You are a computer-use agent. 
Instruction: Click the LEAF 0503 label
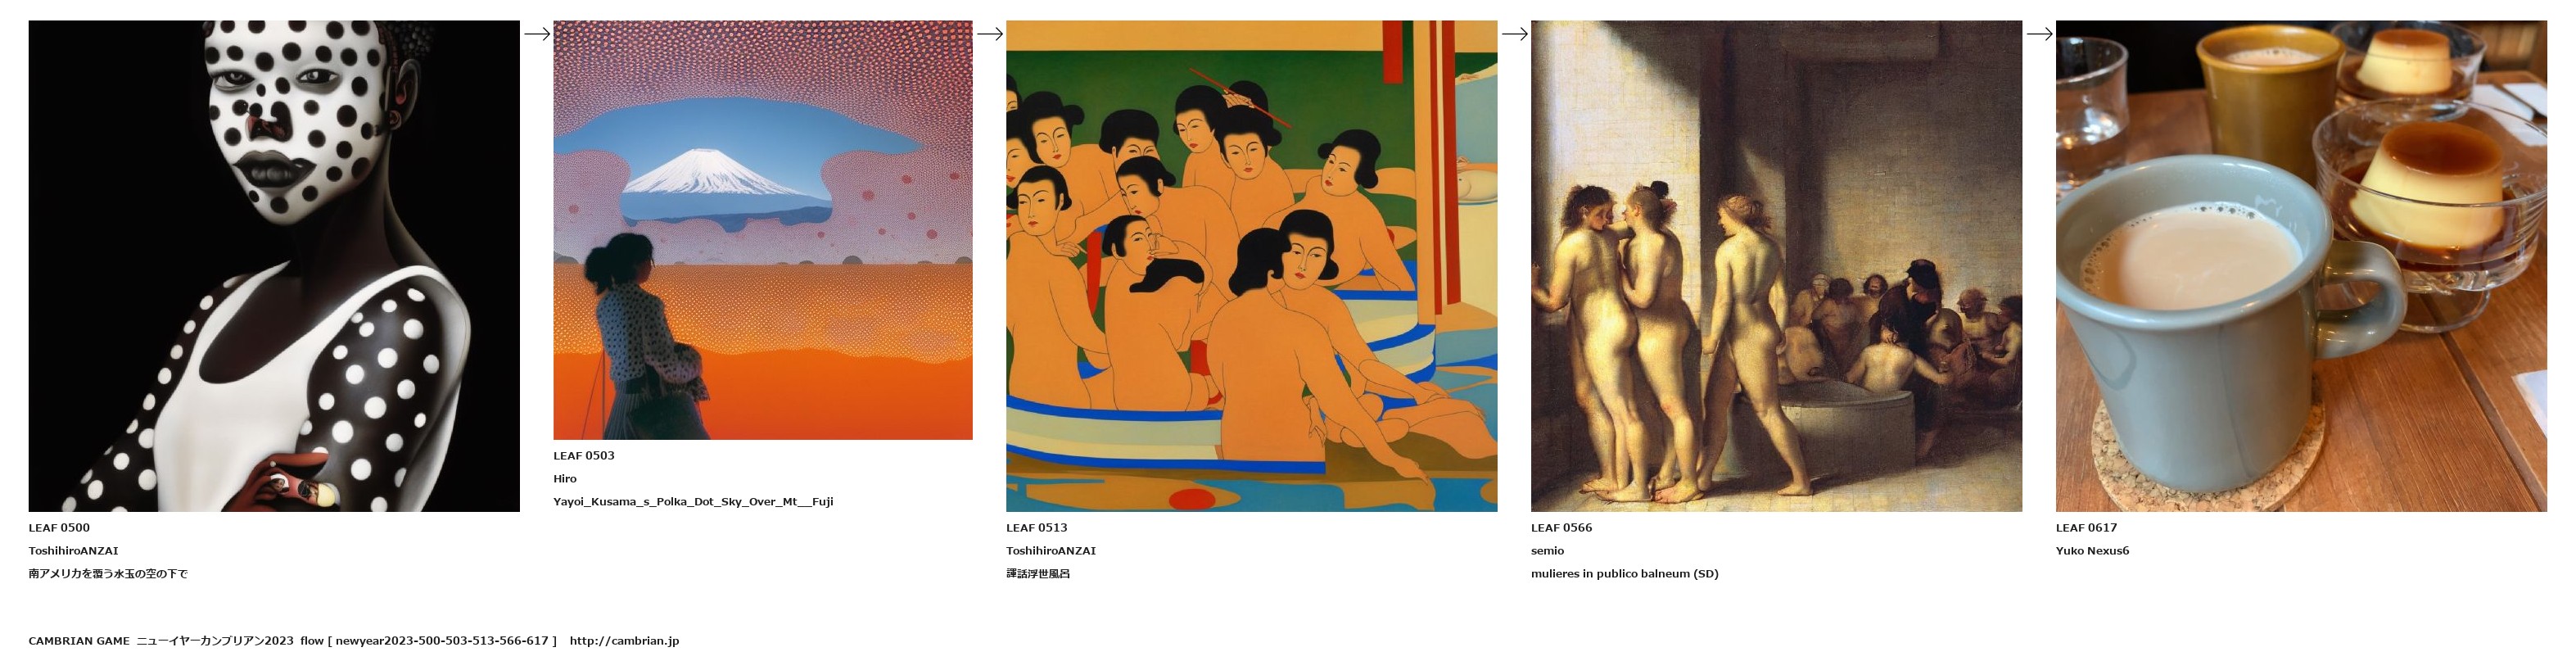click(x=584, y=456)
